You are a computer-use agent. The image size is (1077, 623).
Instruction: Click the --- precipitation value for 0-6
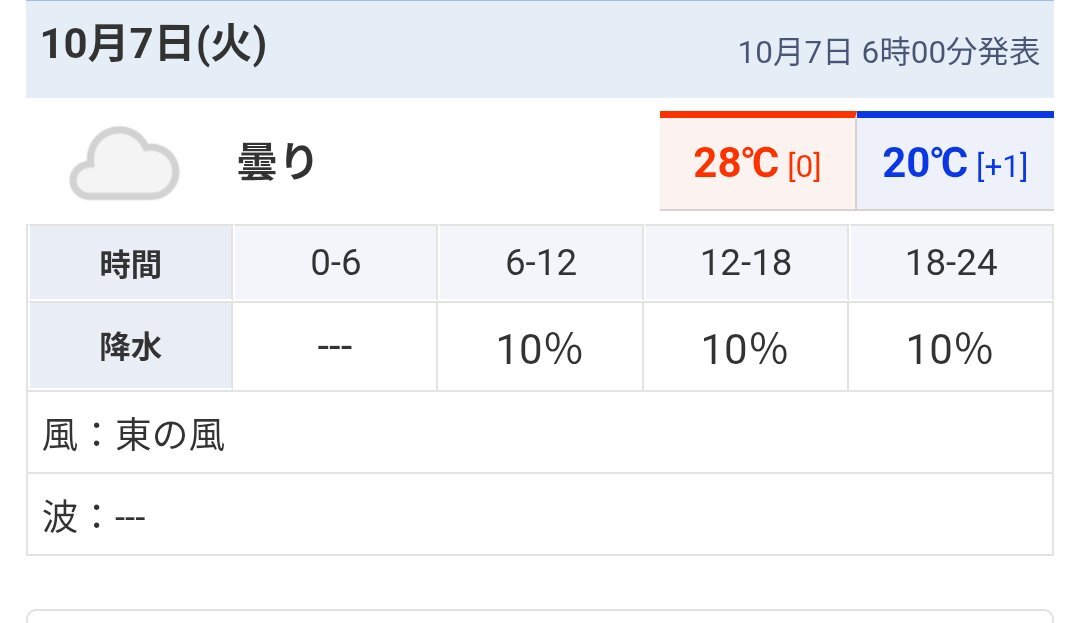point(335,349)
